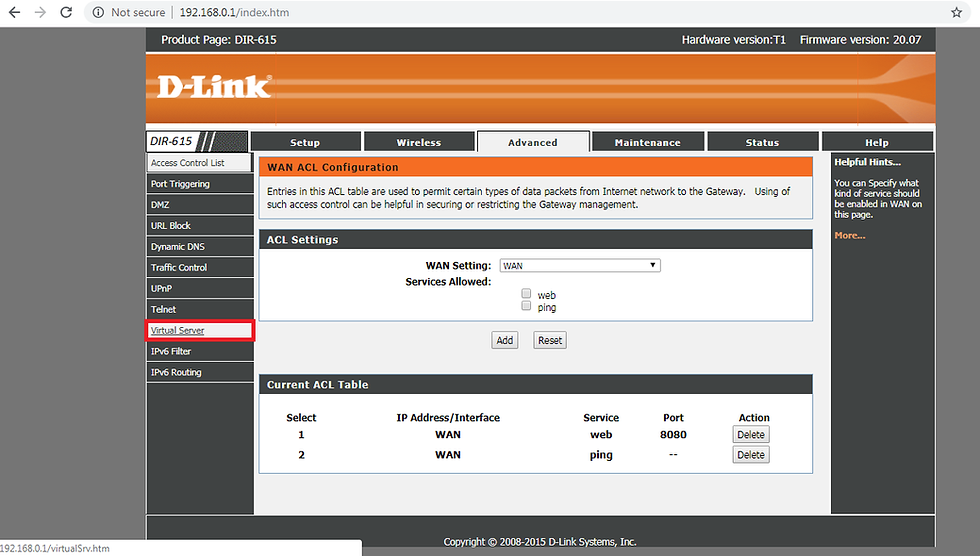
Task: Switch to the Wireless tab
Action: [x=419, y=142]
